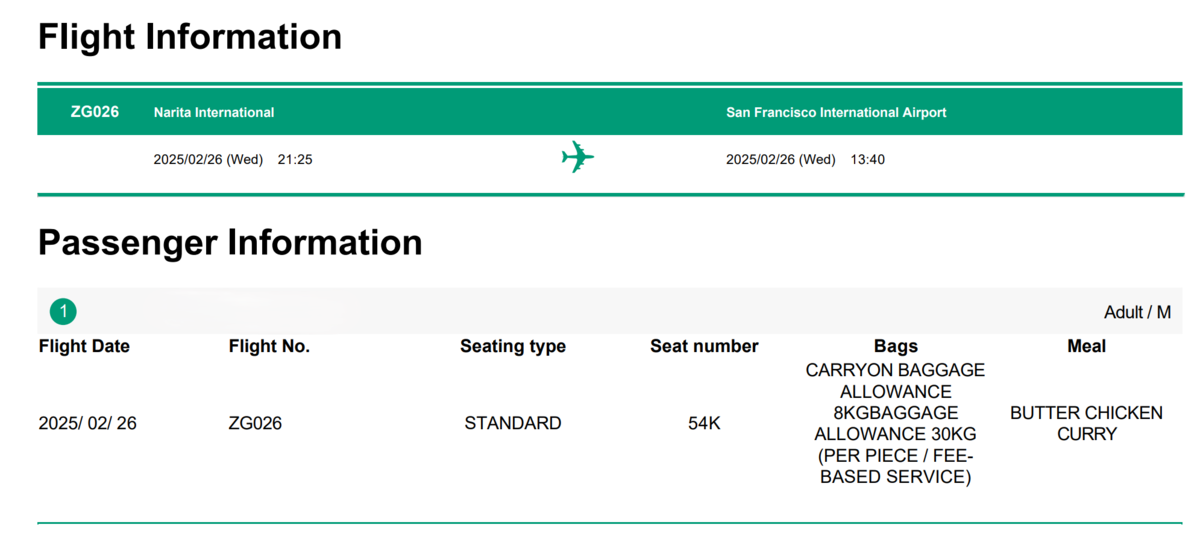Select departure time 21:25
Image resolution: width=1200 pixels, height=545 pixels.
pos(295,159)
